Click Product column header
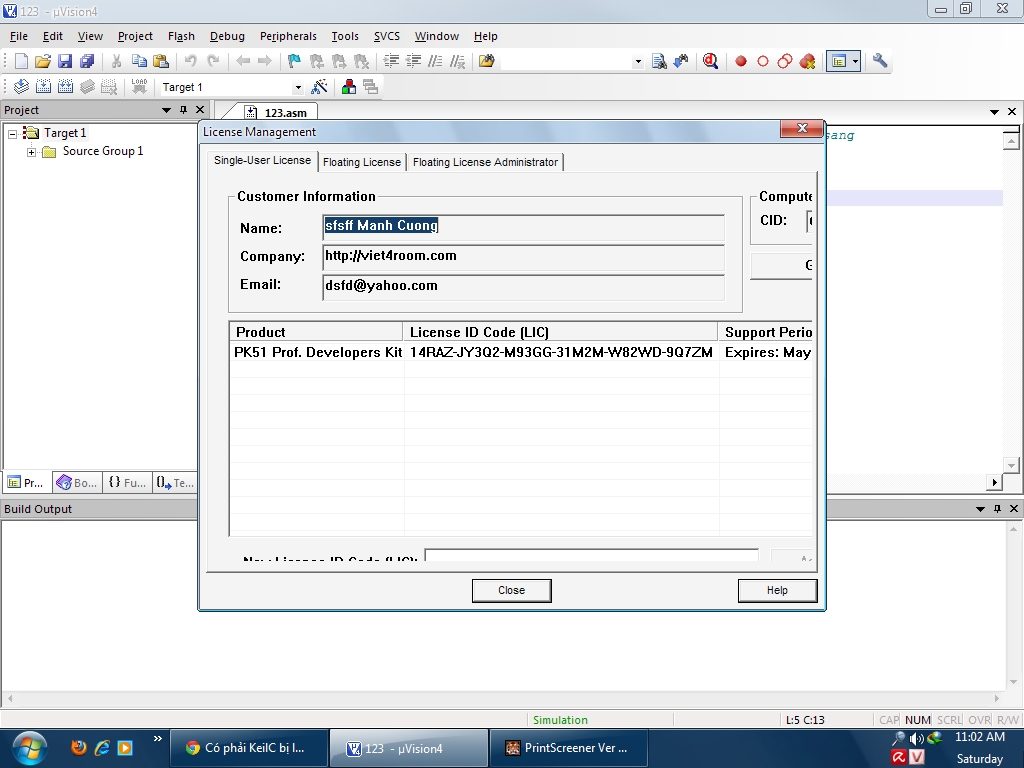Image resolution: width=1024 pixels, height=768 pixels. tap(316, 332)
